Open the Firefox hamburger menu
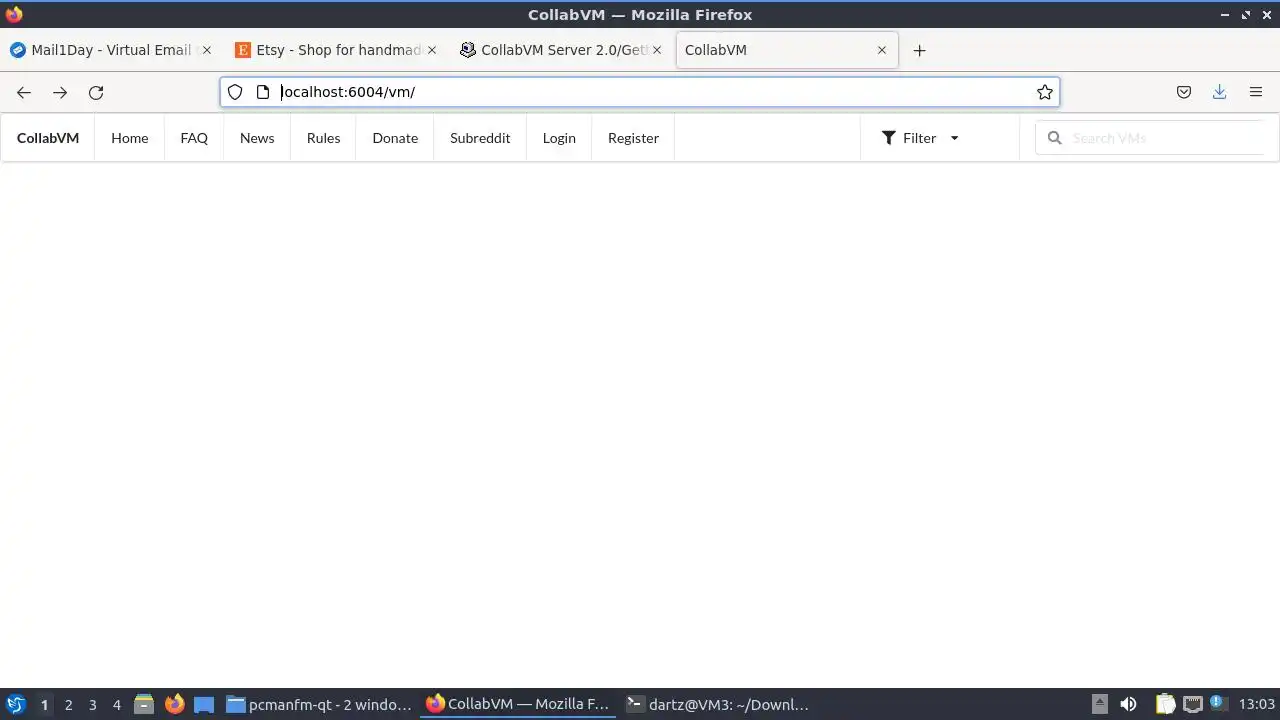Screen dimensions: 1280x720 point(1256,92)
